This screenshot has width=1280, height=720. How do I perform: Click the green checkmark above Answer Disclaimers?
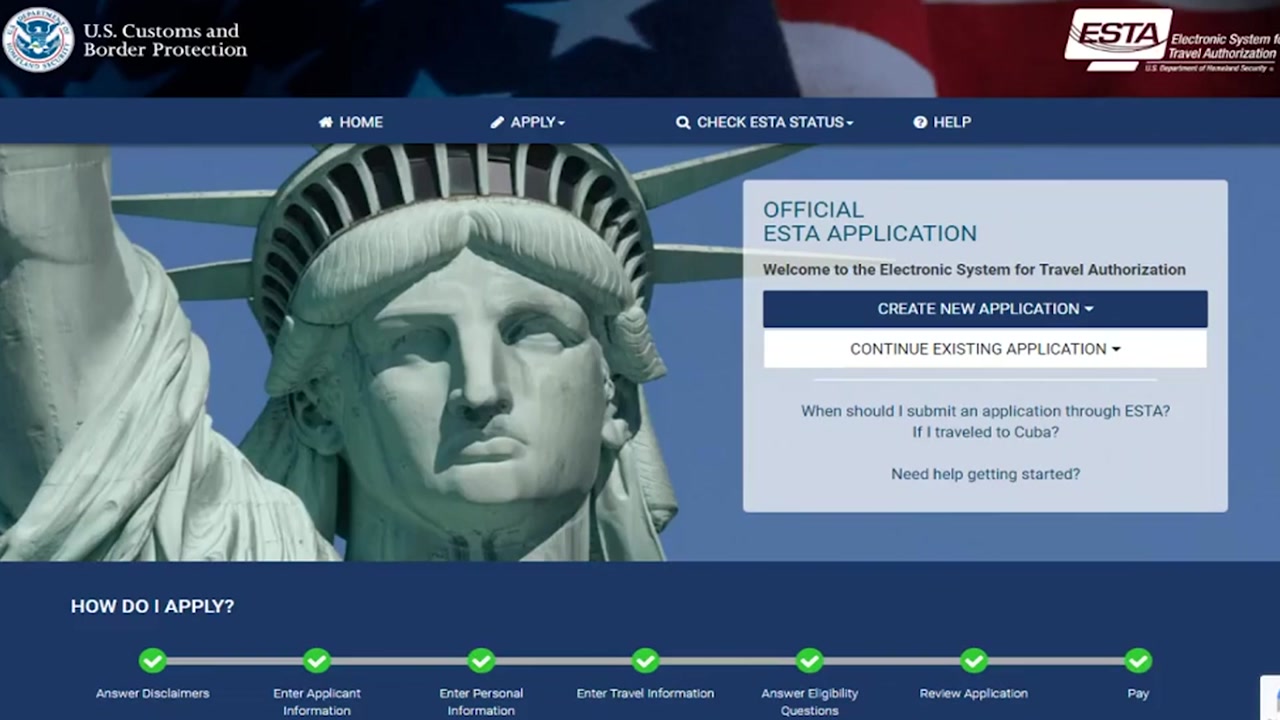pyautogui.click(x=152, y=661)
